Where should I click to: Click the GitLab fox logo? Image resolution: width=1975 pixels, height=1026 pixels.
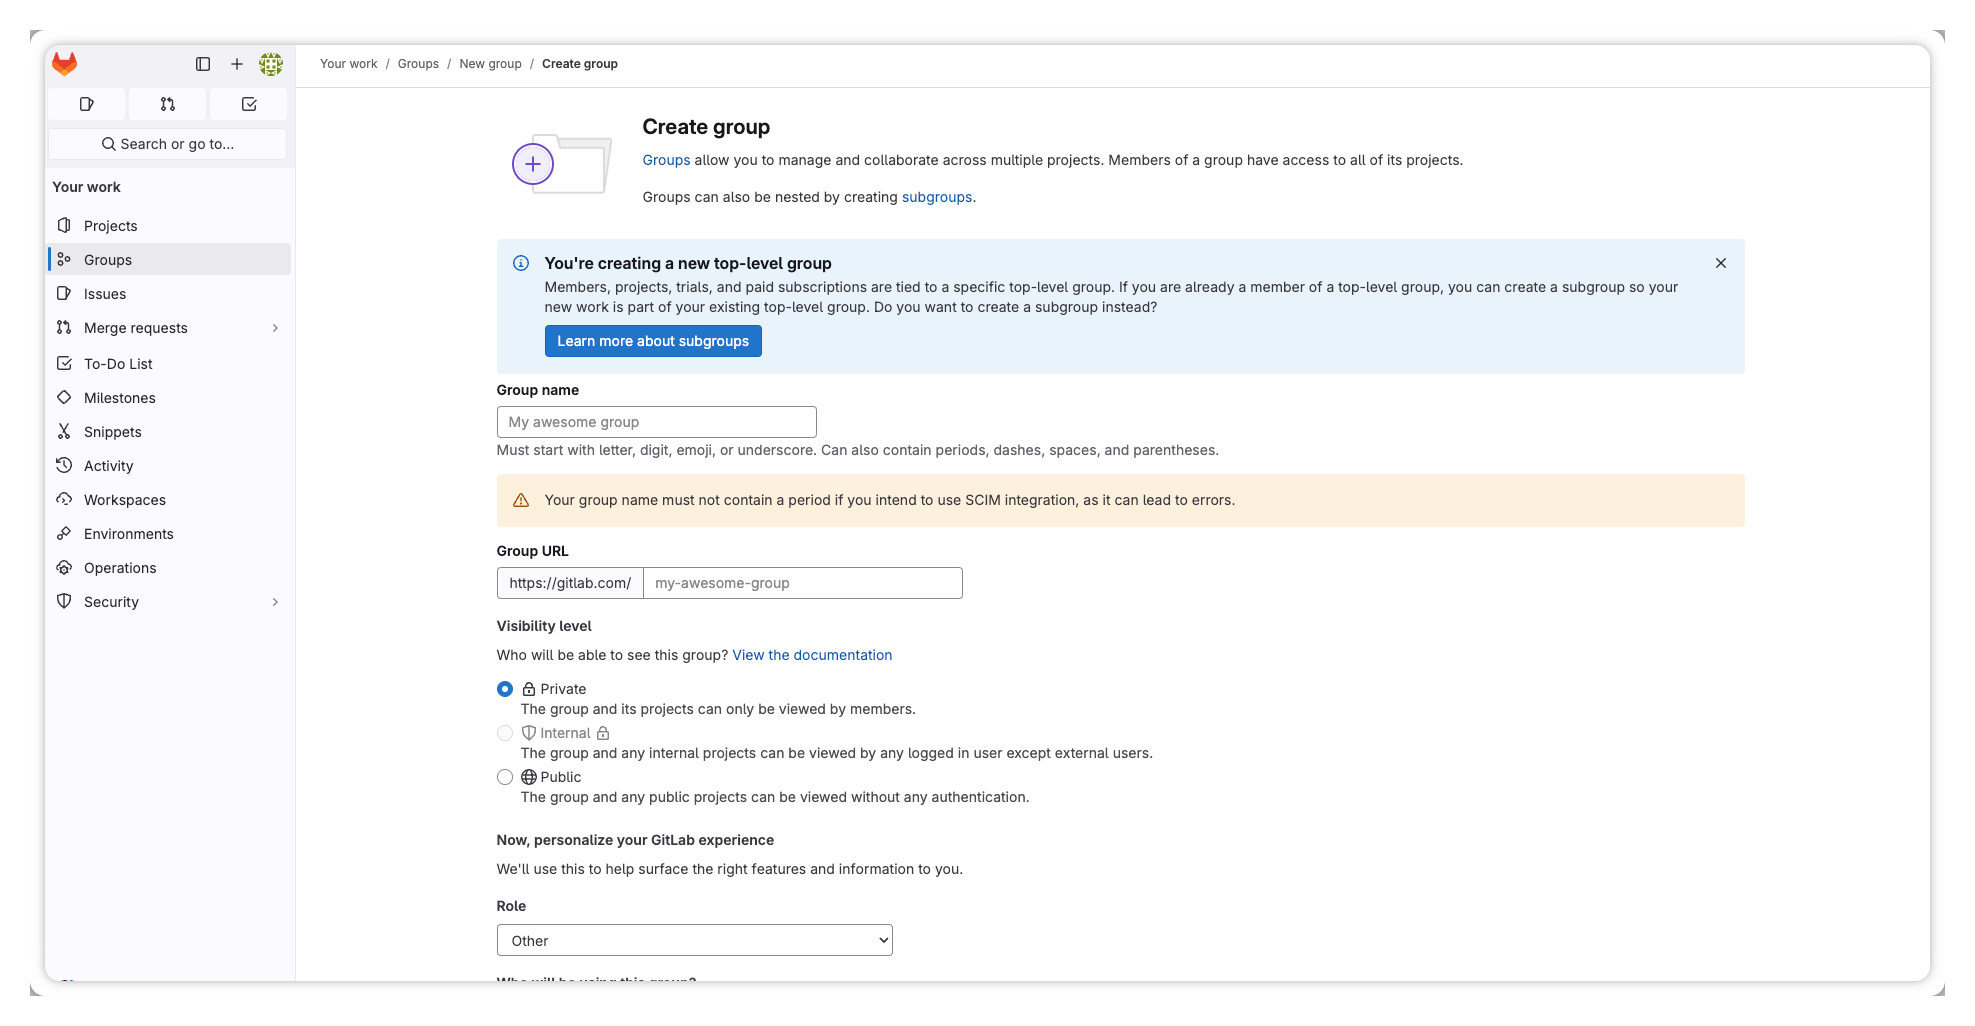coord(65,64)
